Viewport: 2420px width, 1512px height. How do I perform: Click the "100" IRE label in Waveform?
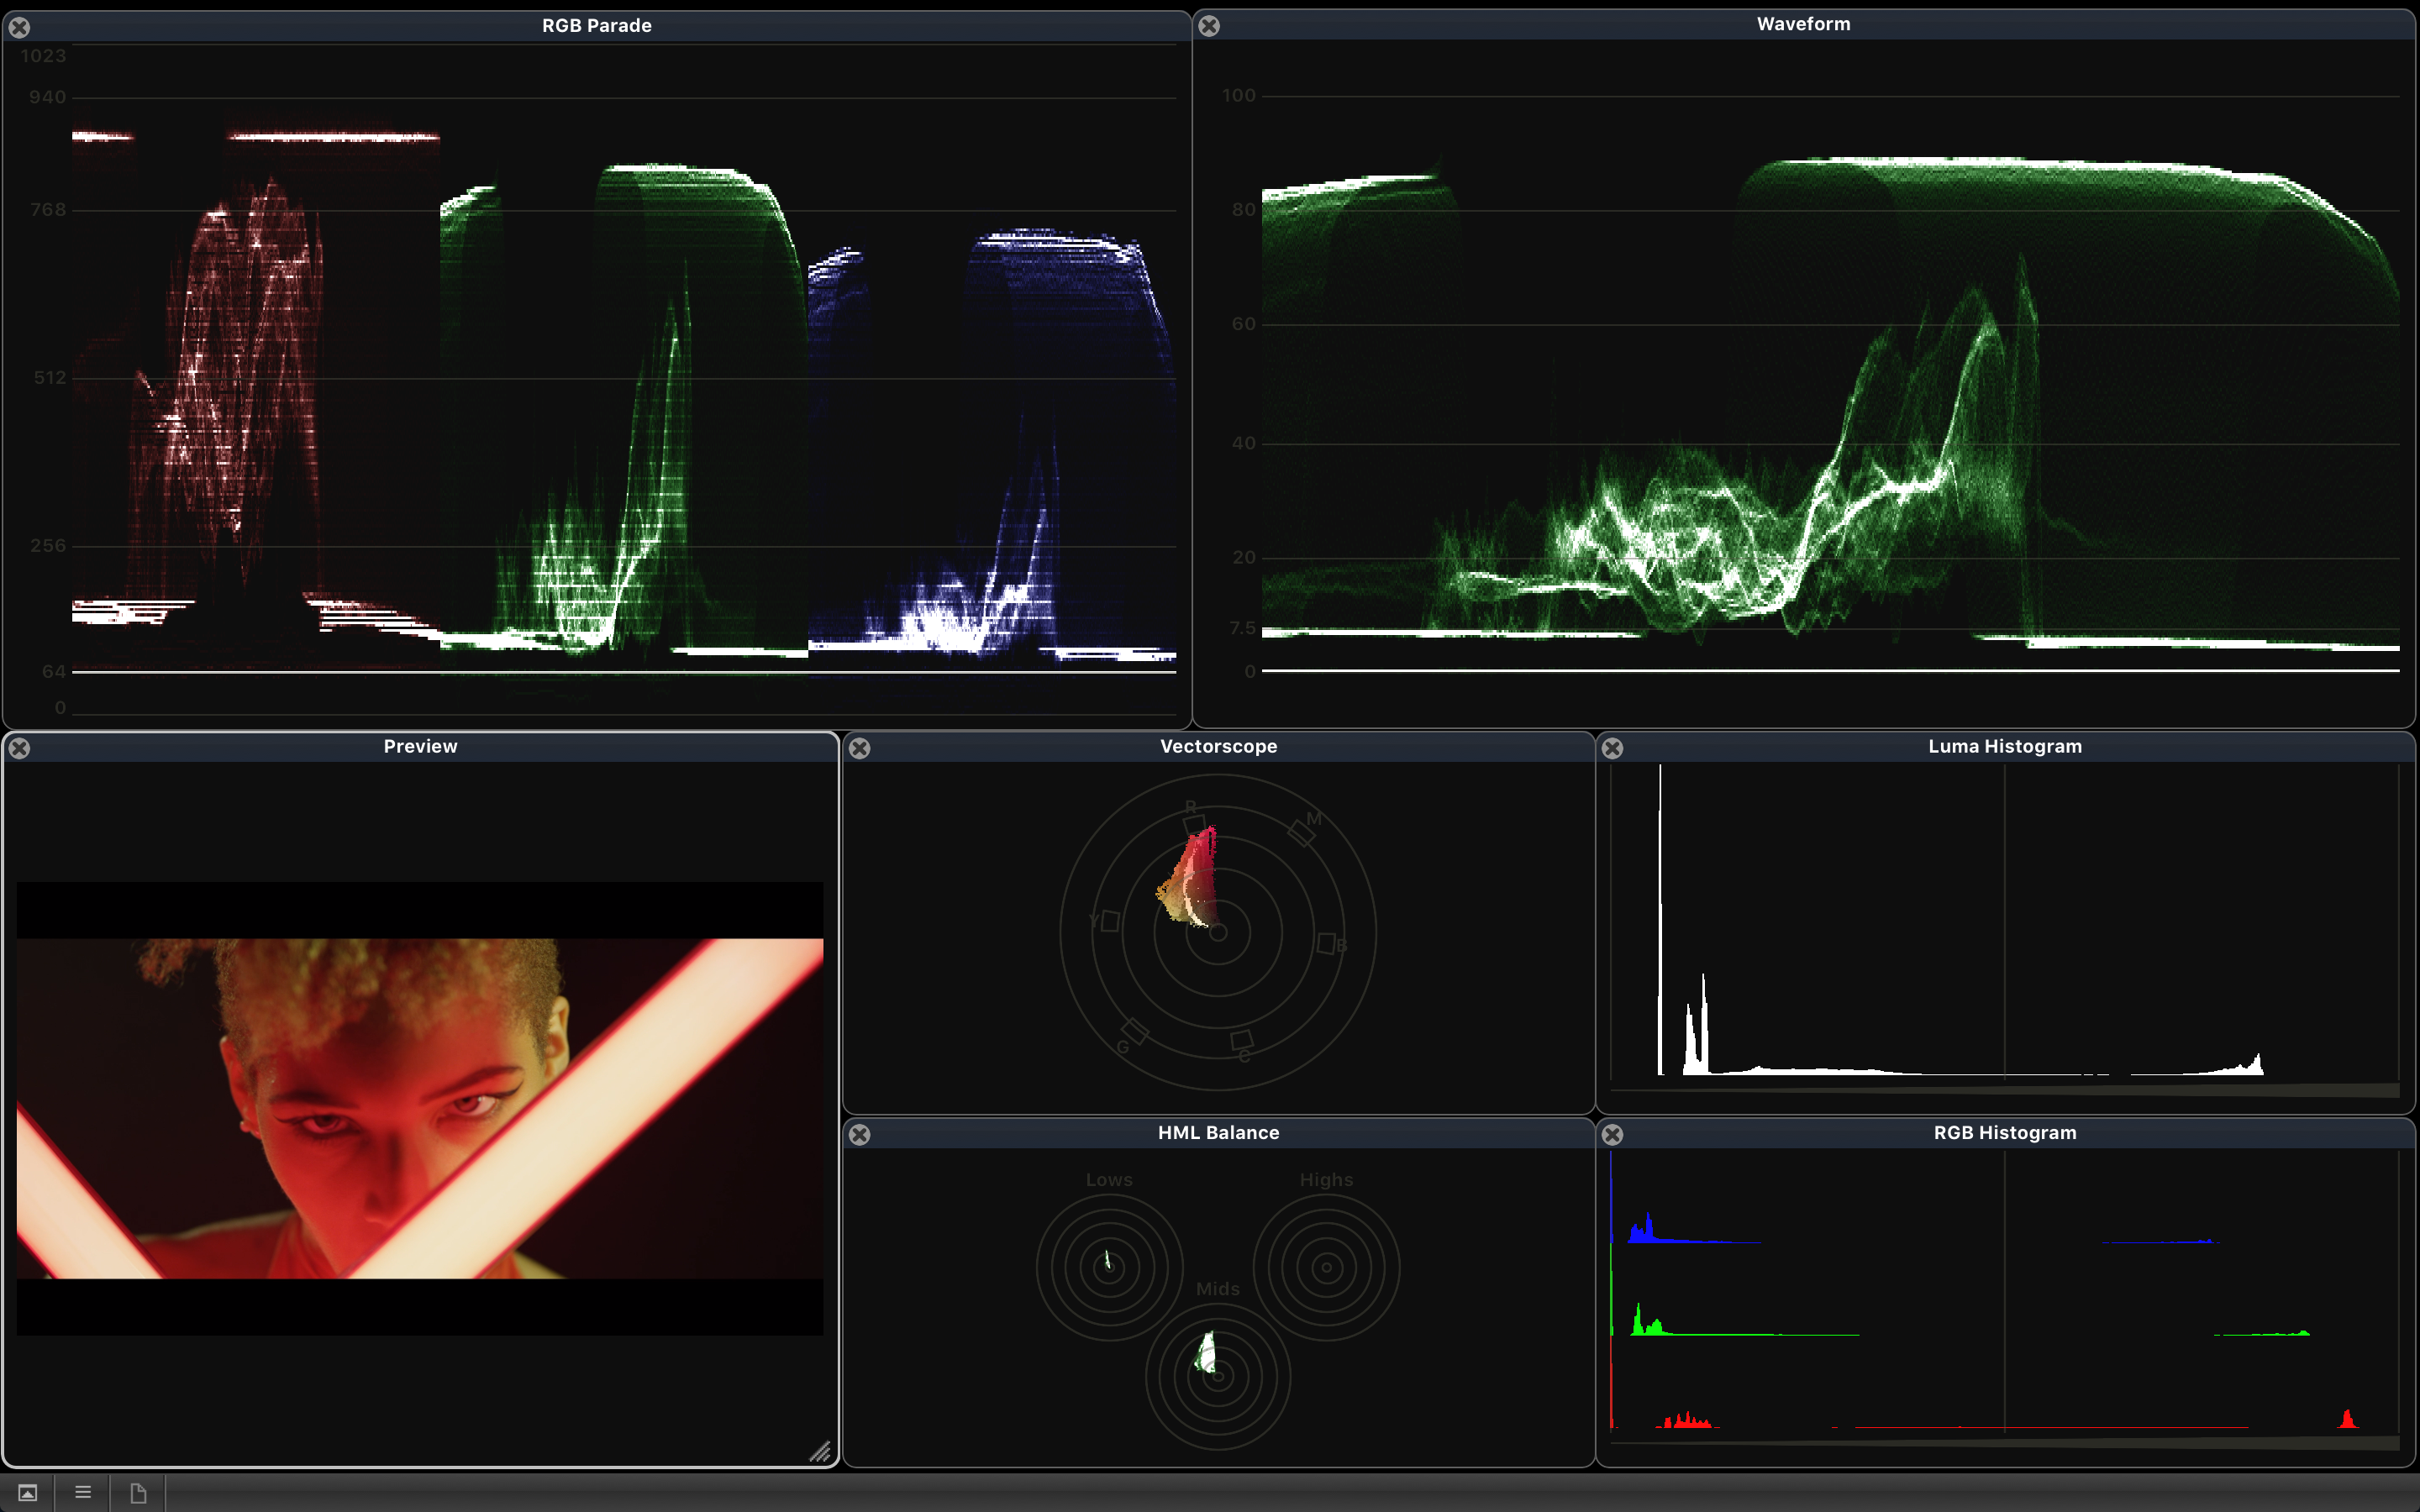coord(1238,95)
